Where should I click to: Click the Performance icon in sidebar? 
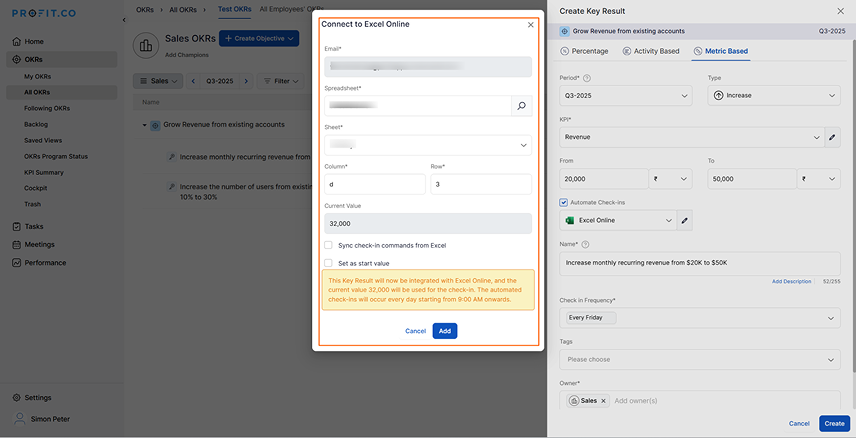click(x=16, y=263)
